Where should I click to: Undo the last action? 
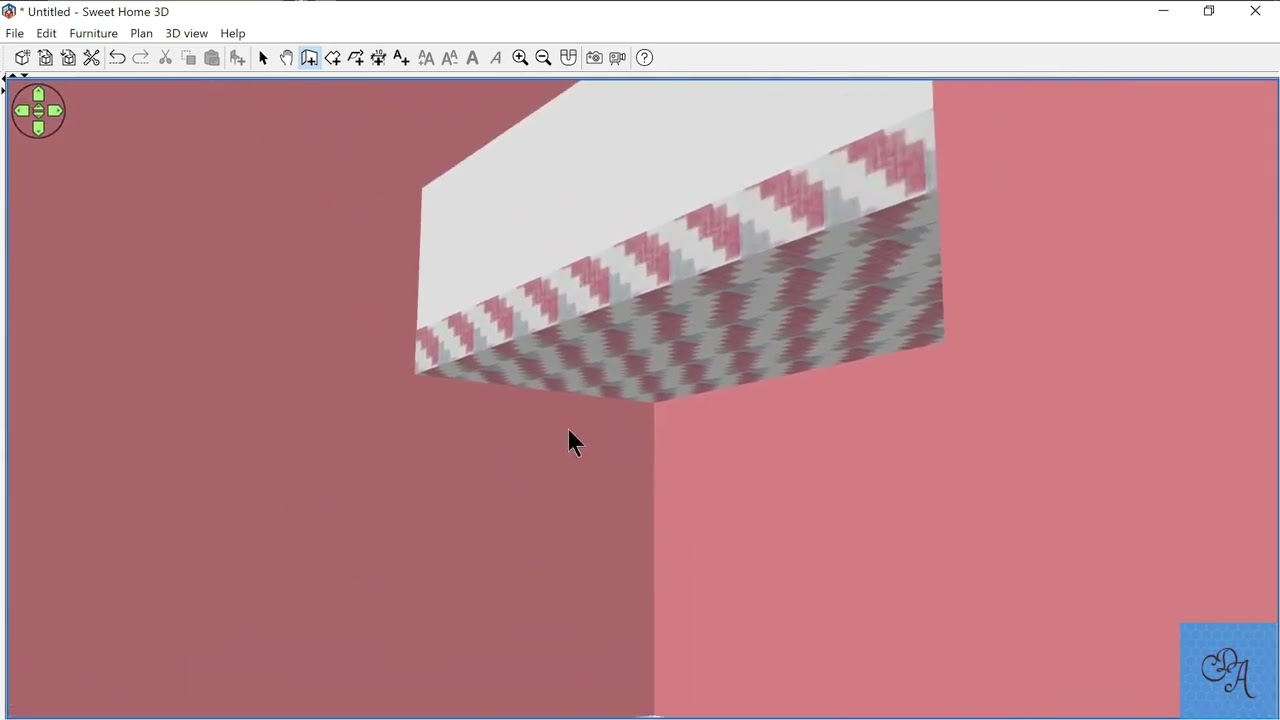(x=117, y=58)
